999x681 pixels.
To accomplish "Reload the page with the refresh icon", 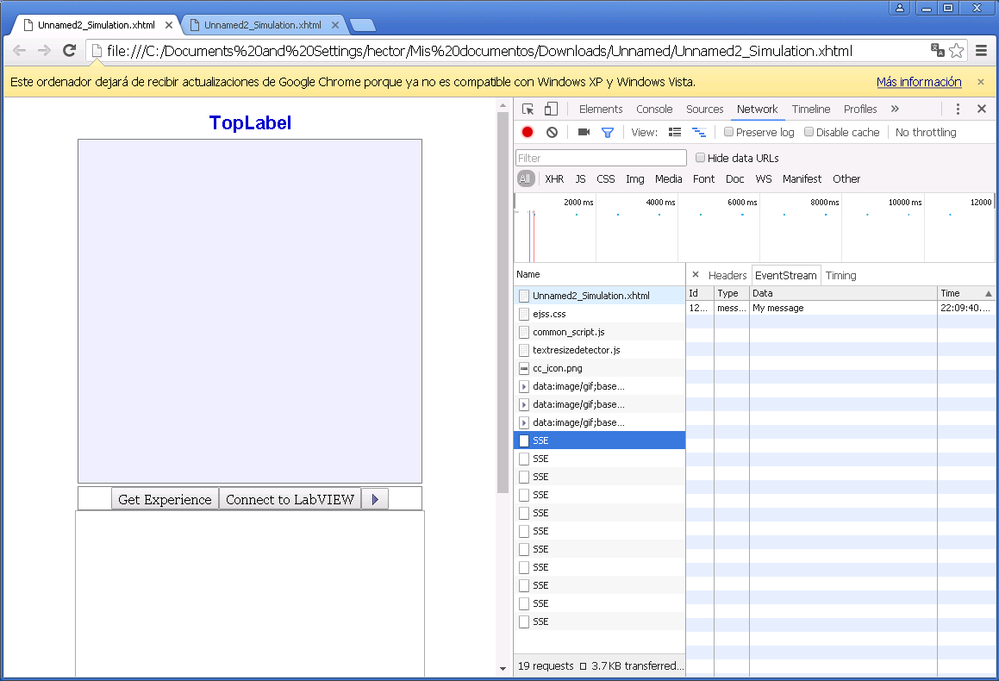I will click(x=69, y=50).
